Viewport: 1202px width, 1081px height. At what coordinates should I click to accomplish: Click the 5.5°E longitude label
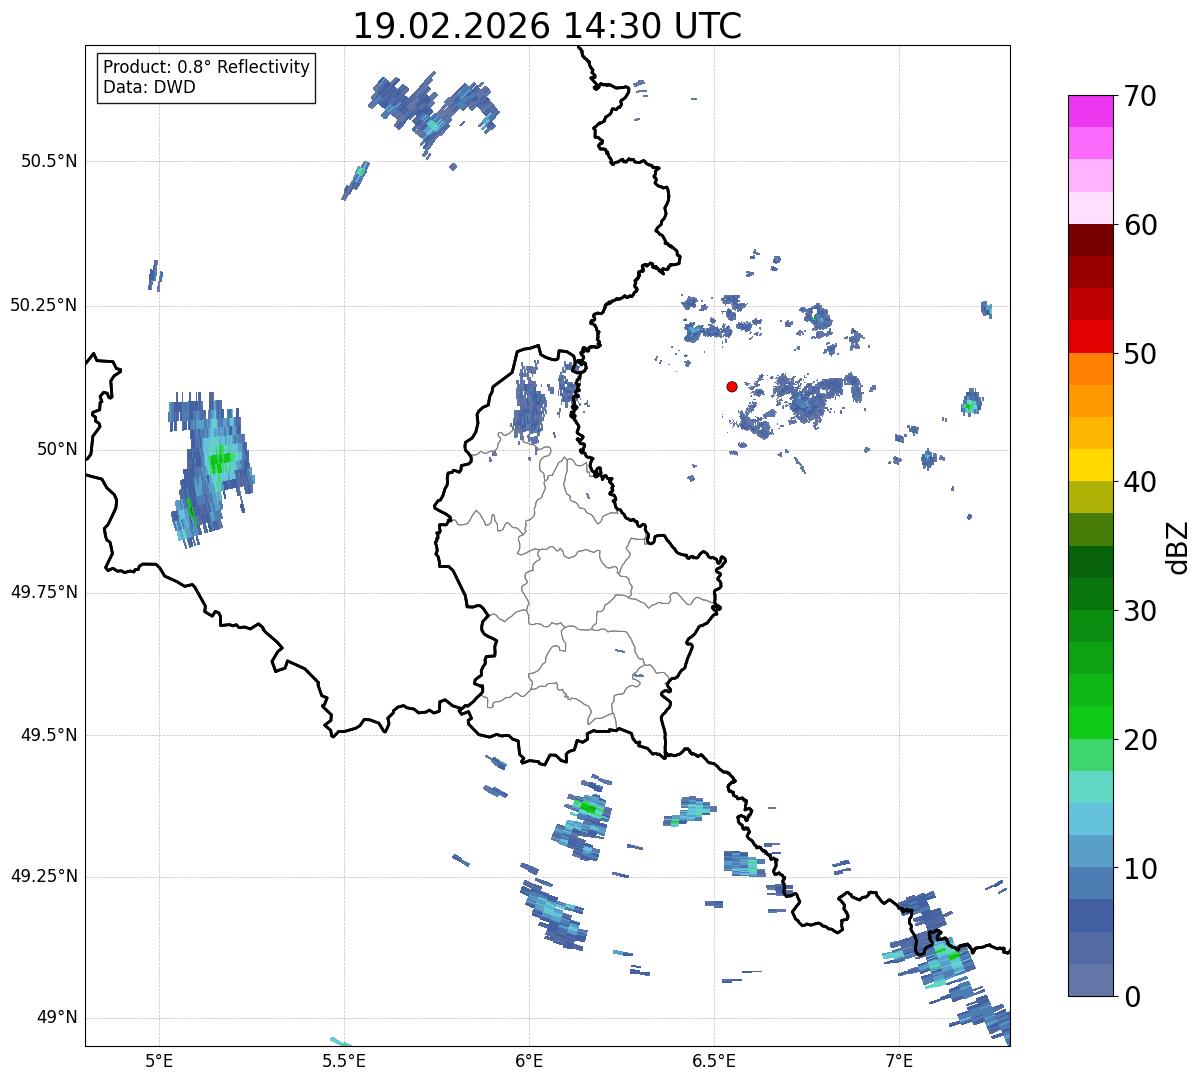click(344, 1060)
